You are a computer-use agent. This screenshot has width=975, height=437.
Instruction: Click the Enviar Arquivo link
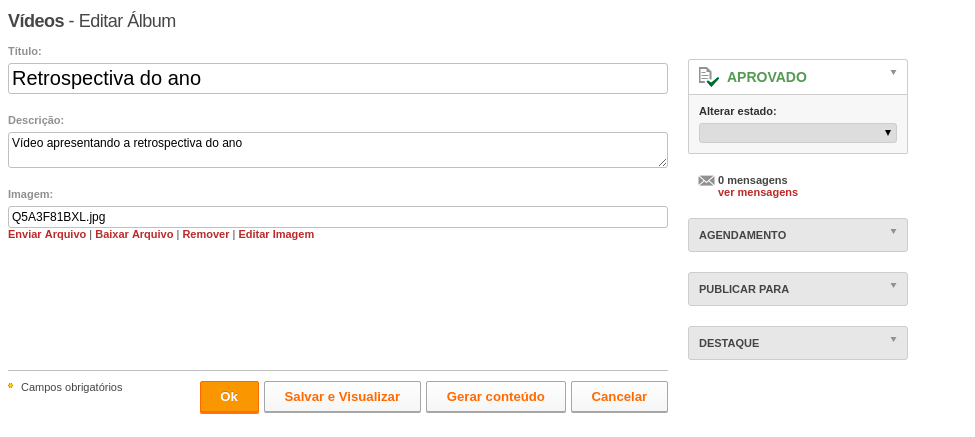(x=47, y=234)
